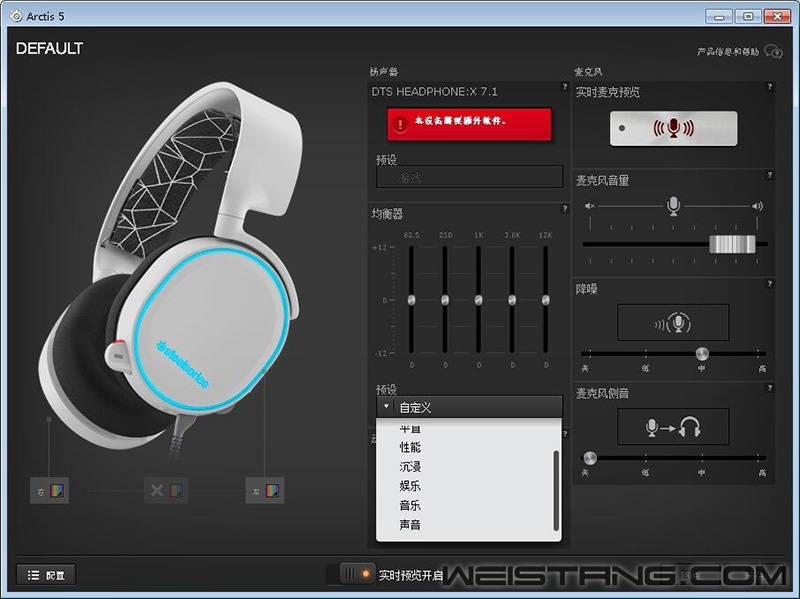Click the 1K equalizer slider handle
This screenshot has width=800, height=599.
tap(479, 300)
